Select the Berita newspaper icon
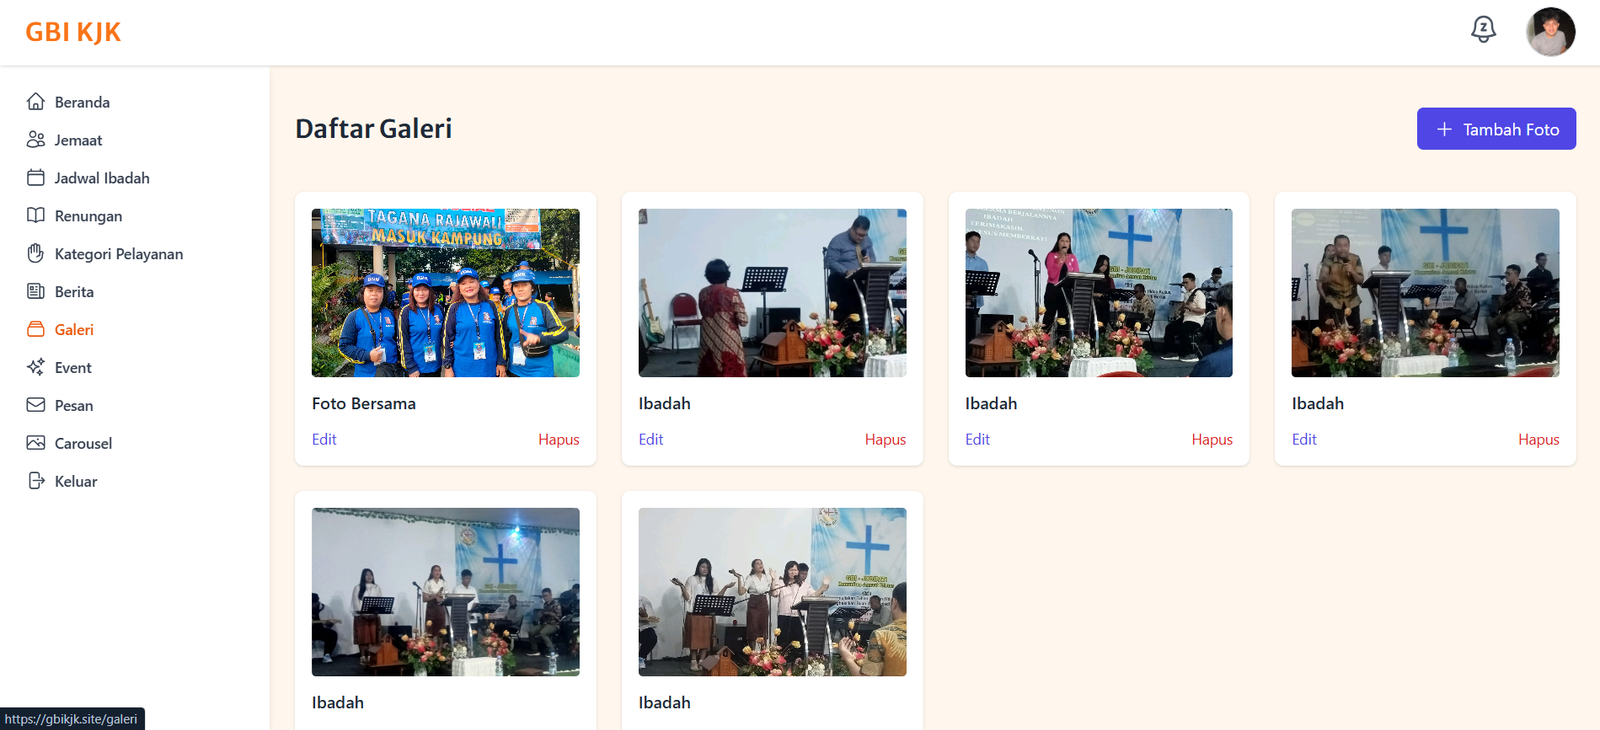This screenshot has height=730, width=1600. [36, 292]
